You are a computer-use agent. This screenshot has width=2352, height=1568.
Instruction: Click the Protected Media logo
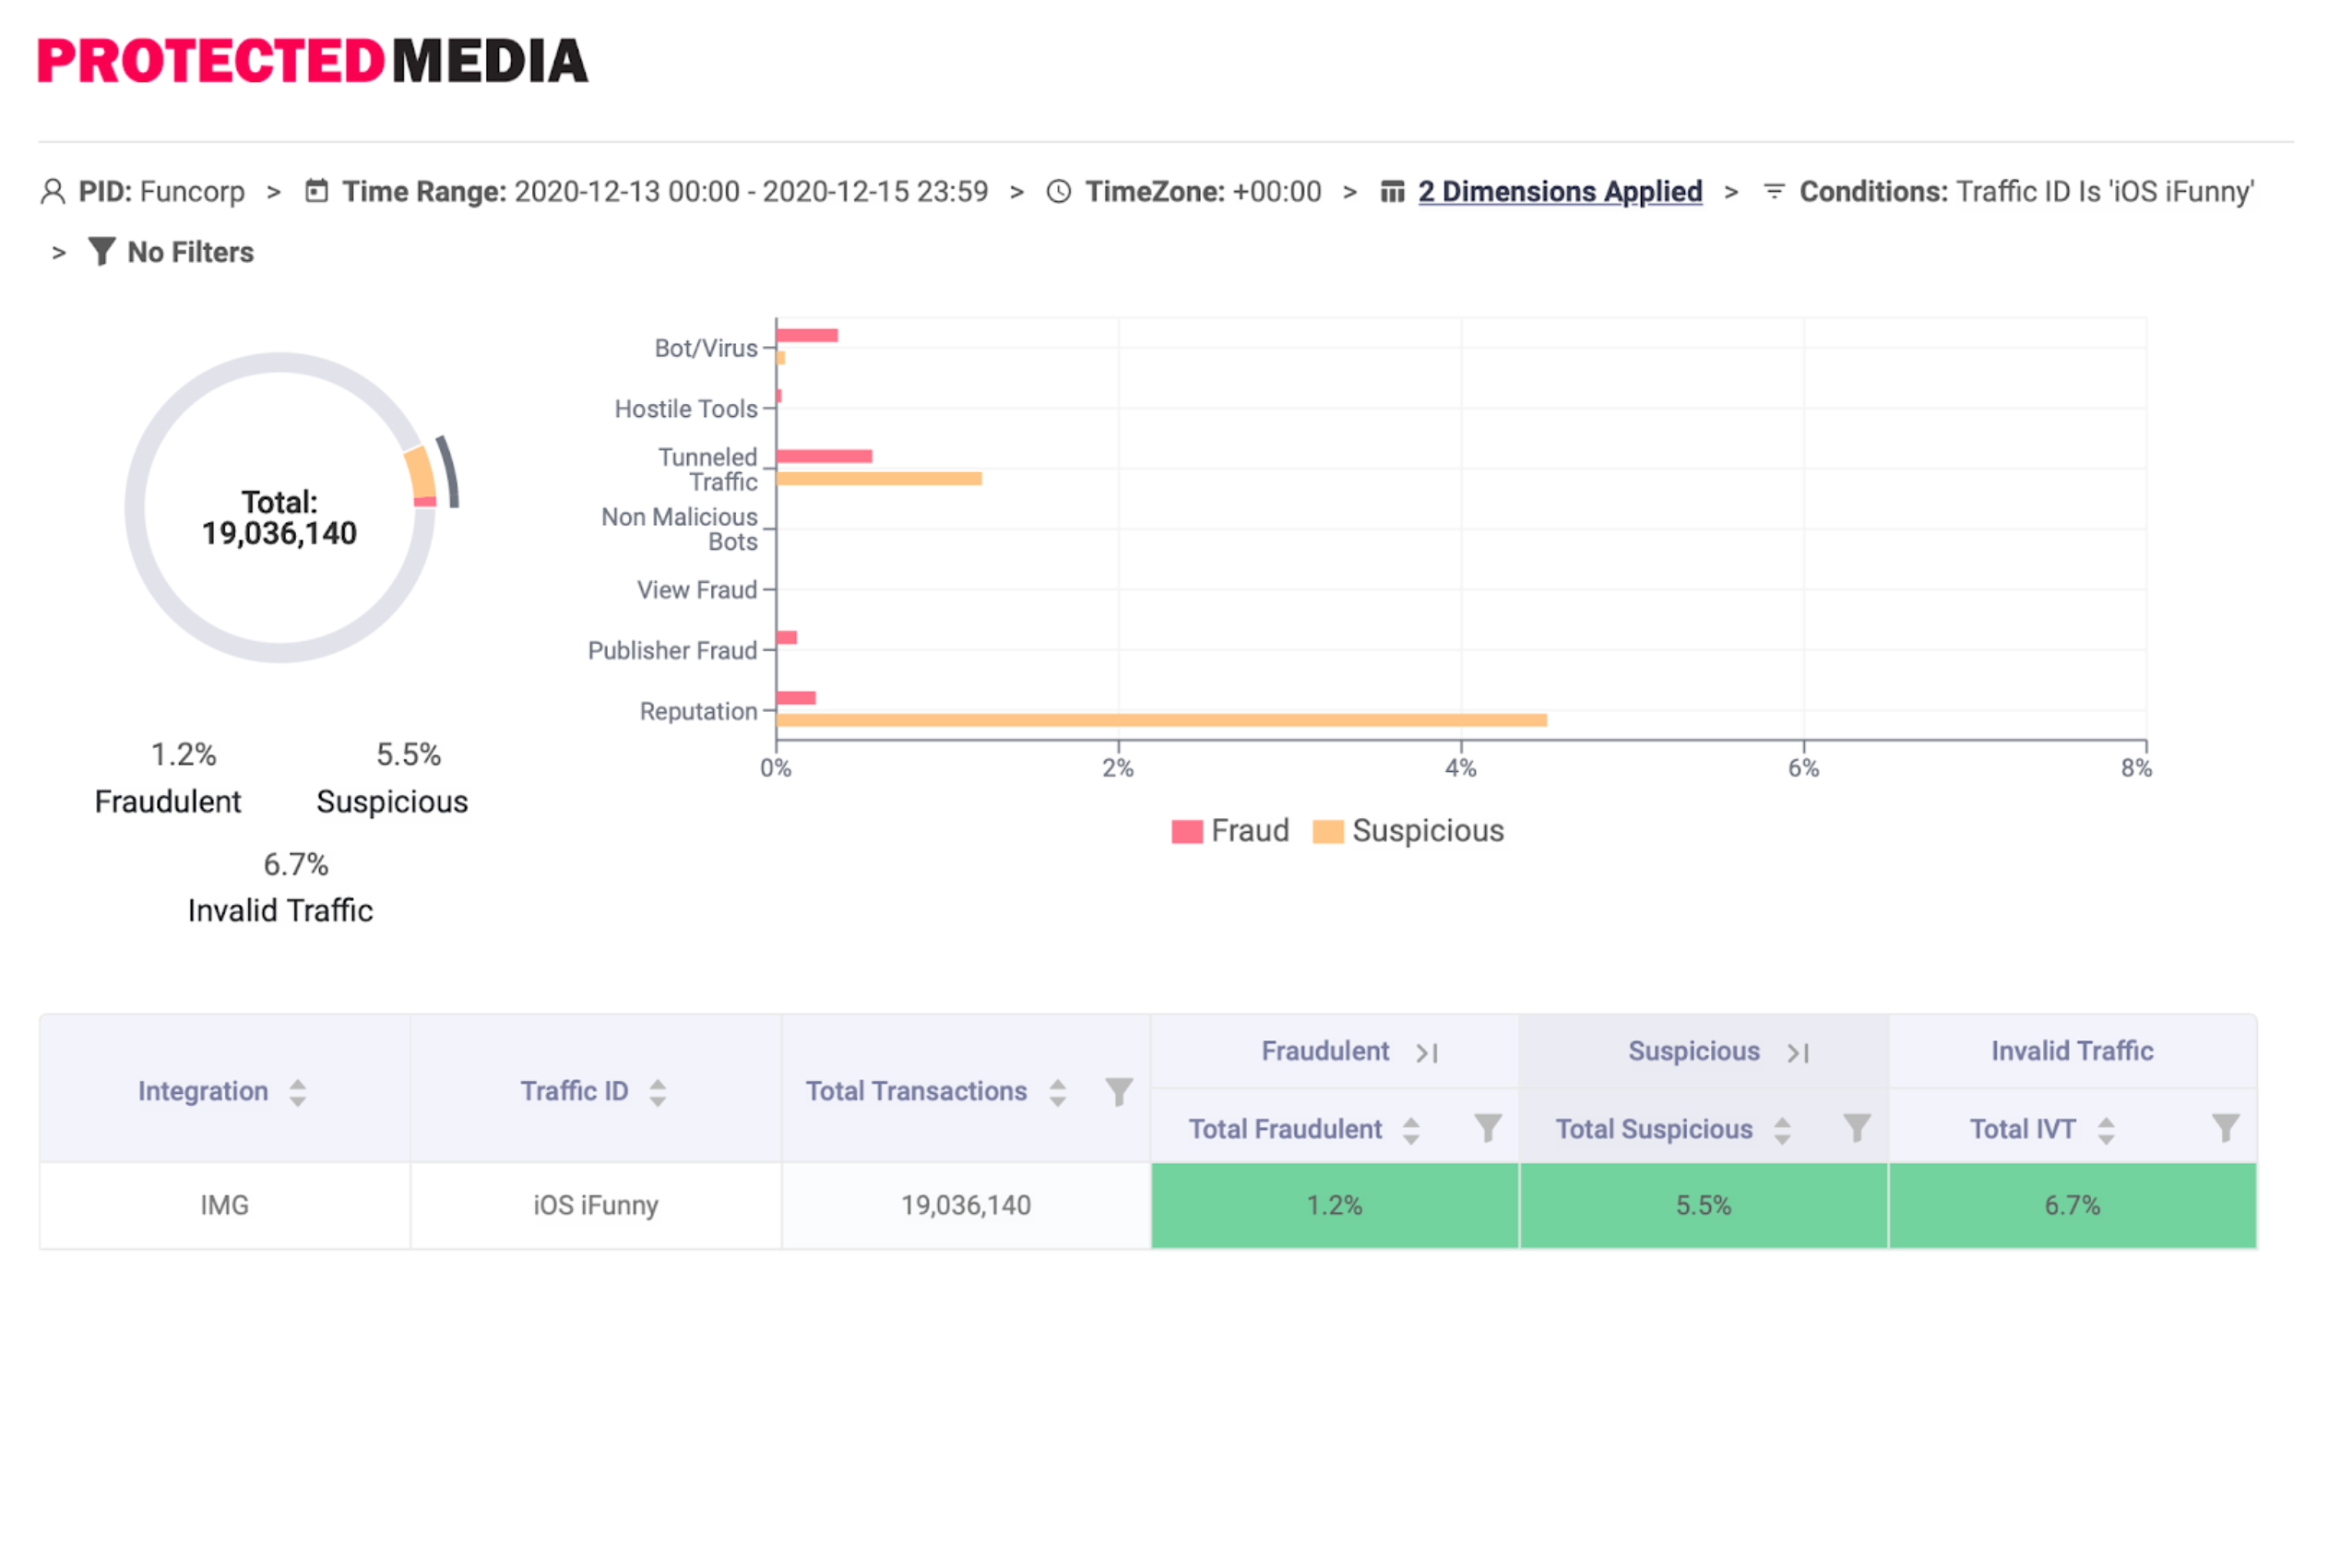point(312,61)
